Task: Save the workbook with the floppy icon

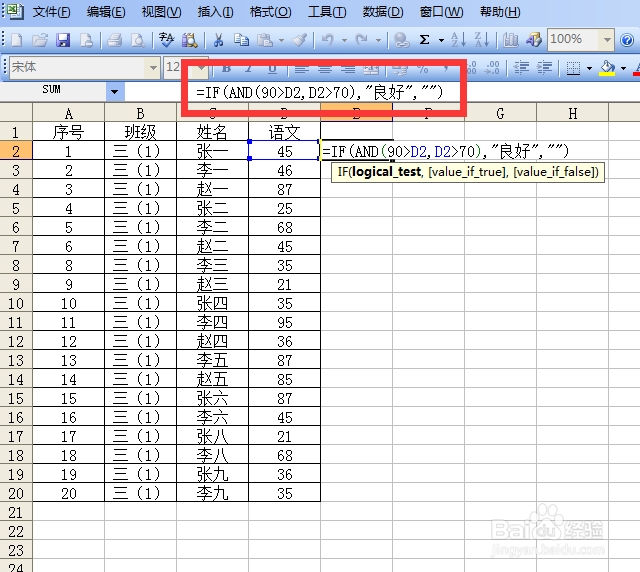Action: click(x=63, y=40)
